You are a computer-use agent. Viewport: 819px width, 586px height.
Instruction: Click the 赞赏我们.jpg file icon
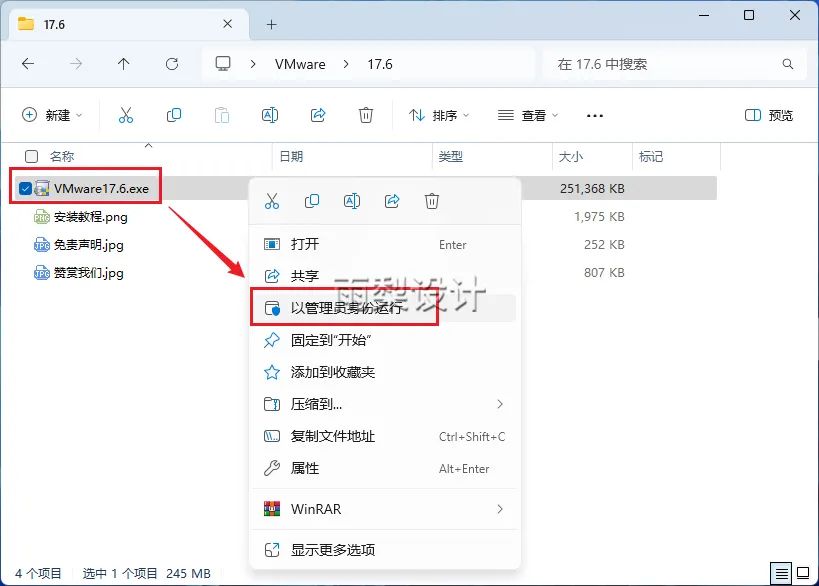[42, 273]
